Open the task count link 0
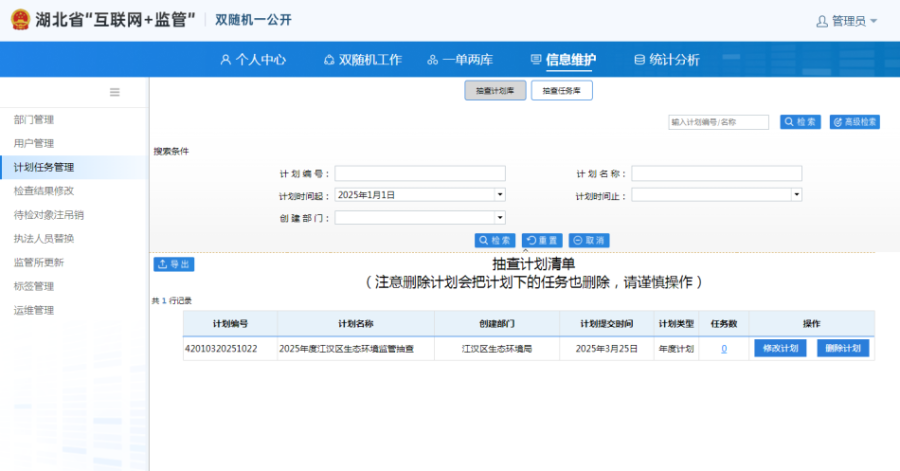Screen dimensions: 900x471 click(x=724, y=349)
